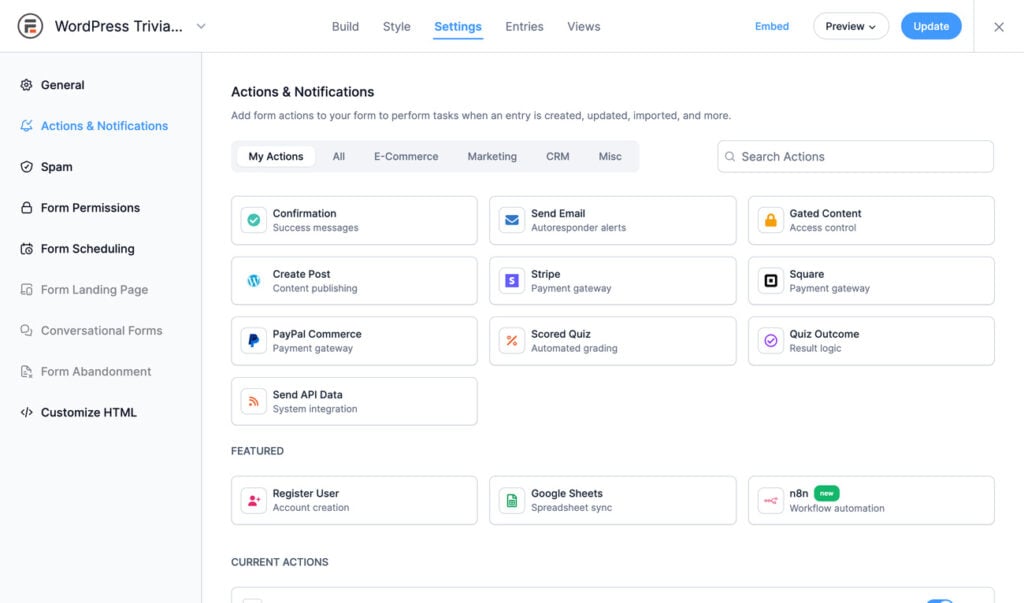The width and height of the screenshot is (1024, 603).
Task: Open the Entries tab
Action: pyautogui.click(x=524, y=27)
